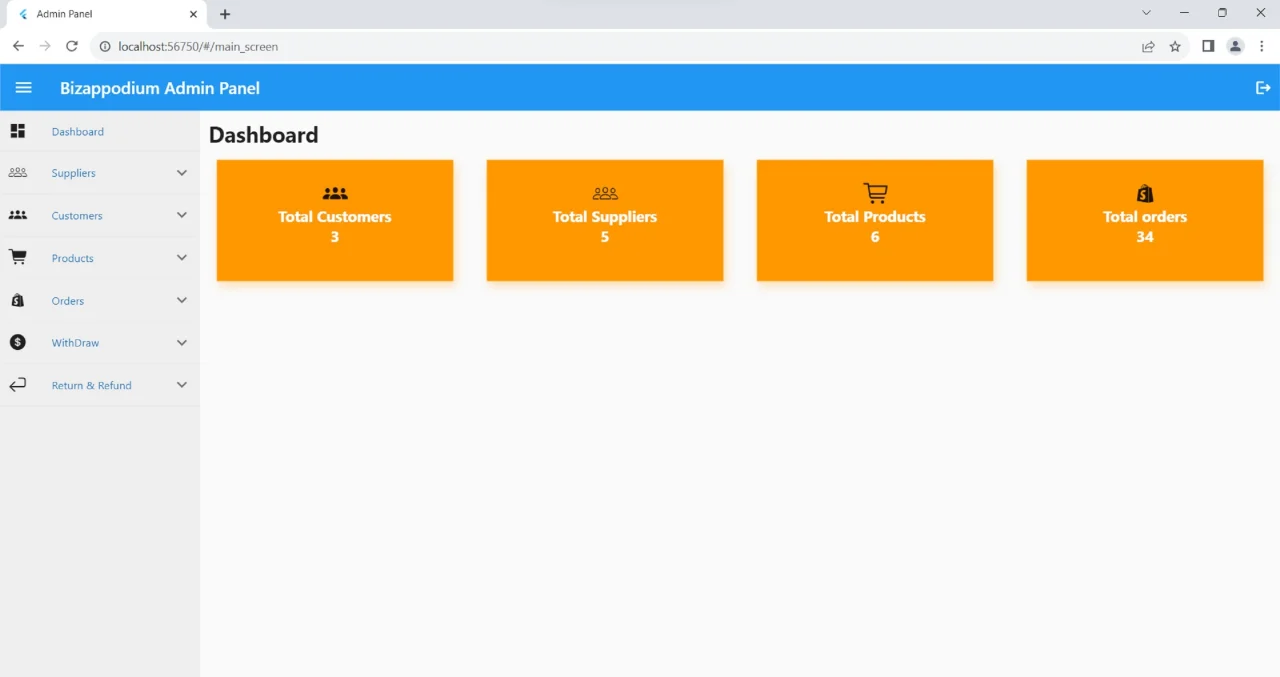Go back using browser back arrow

tap(18, 46)
